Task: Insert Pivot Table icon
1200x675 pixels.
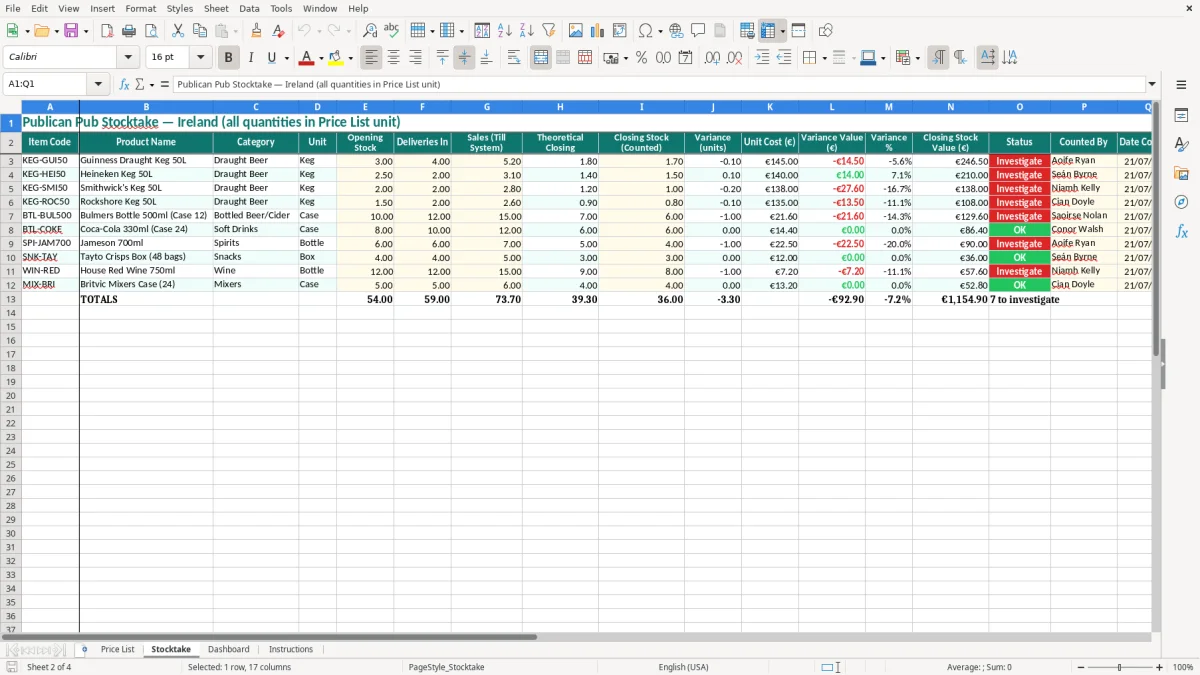Action: [x=620, y=31]
